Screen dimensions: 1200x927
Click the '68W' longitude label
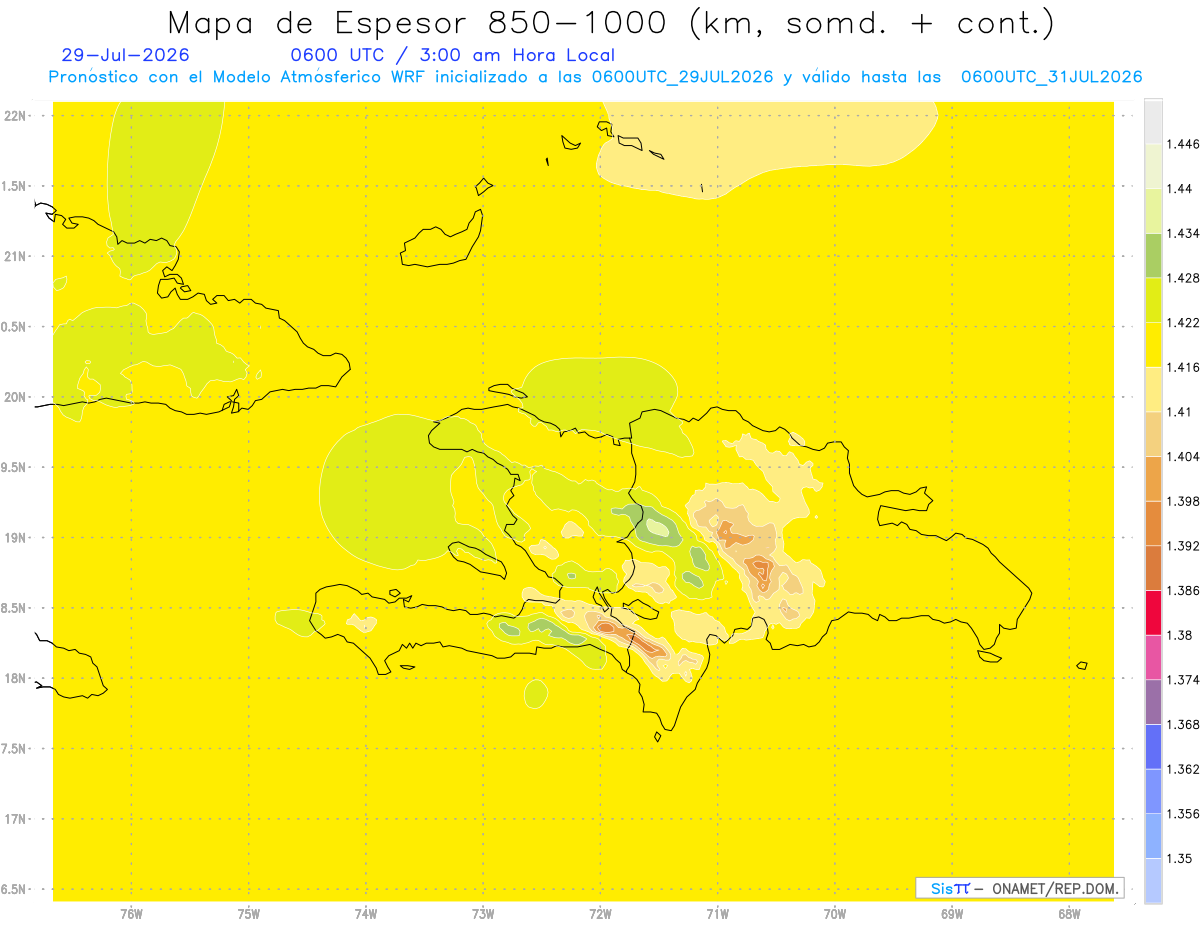[1069, 913]
